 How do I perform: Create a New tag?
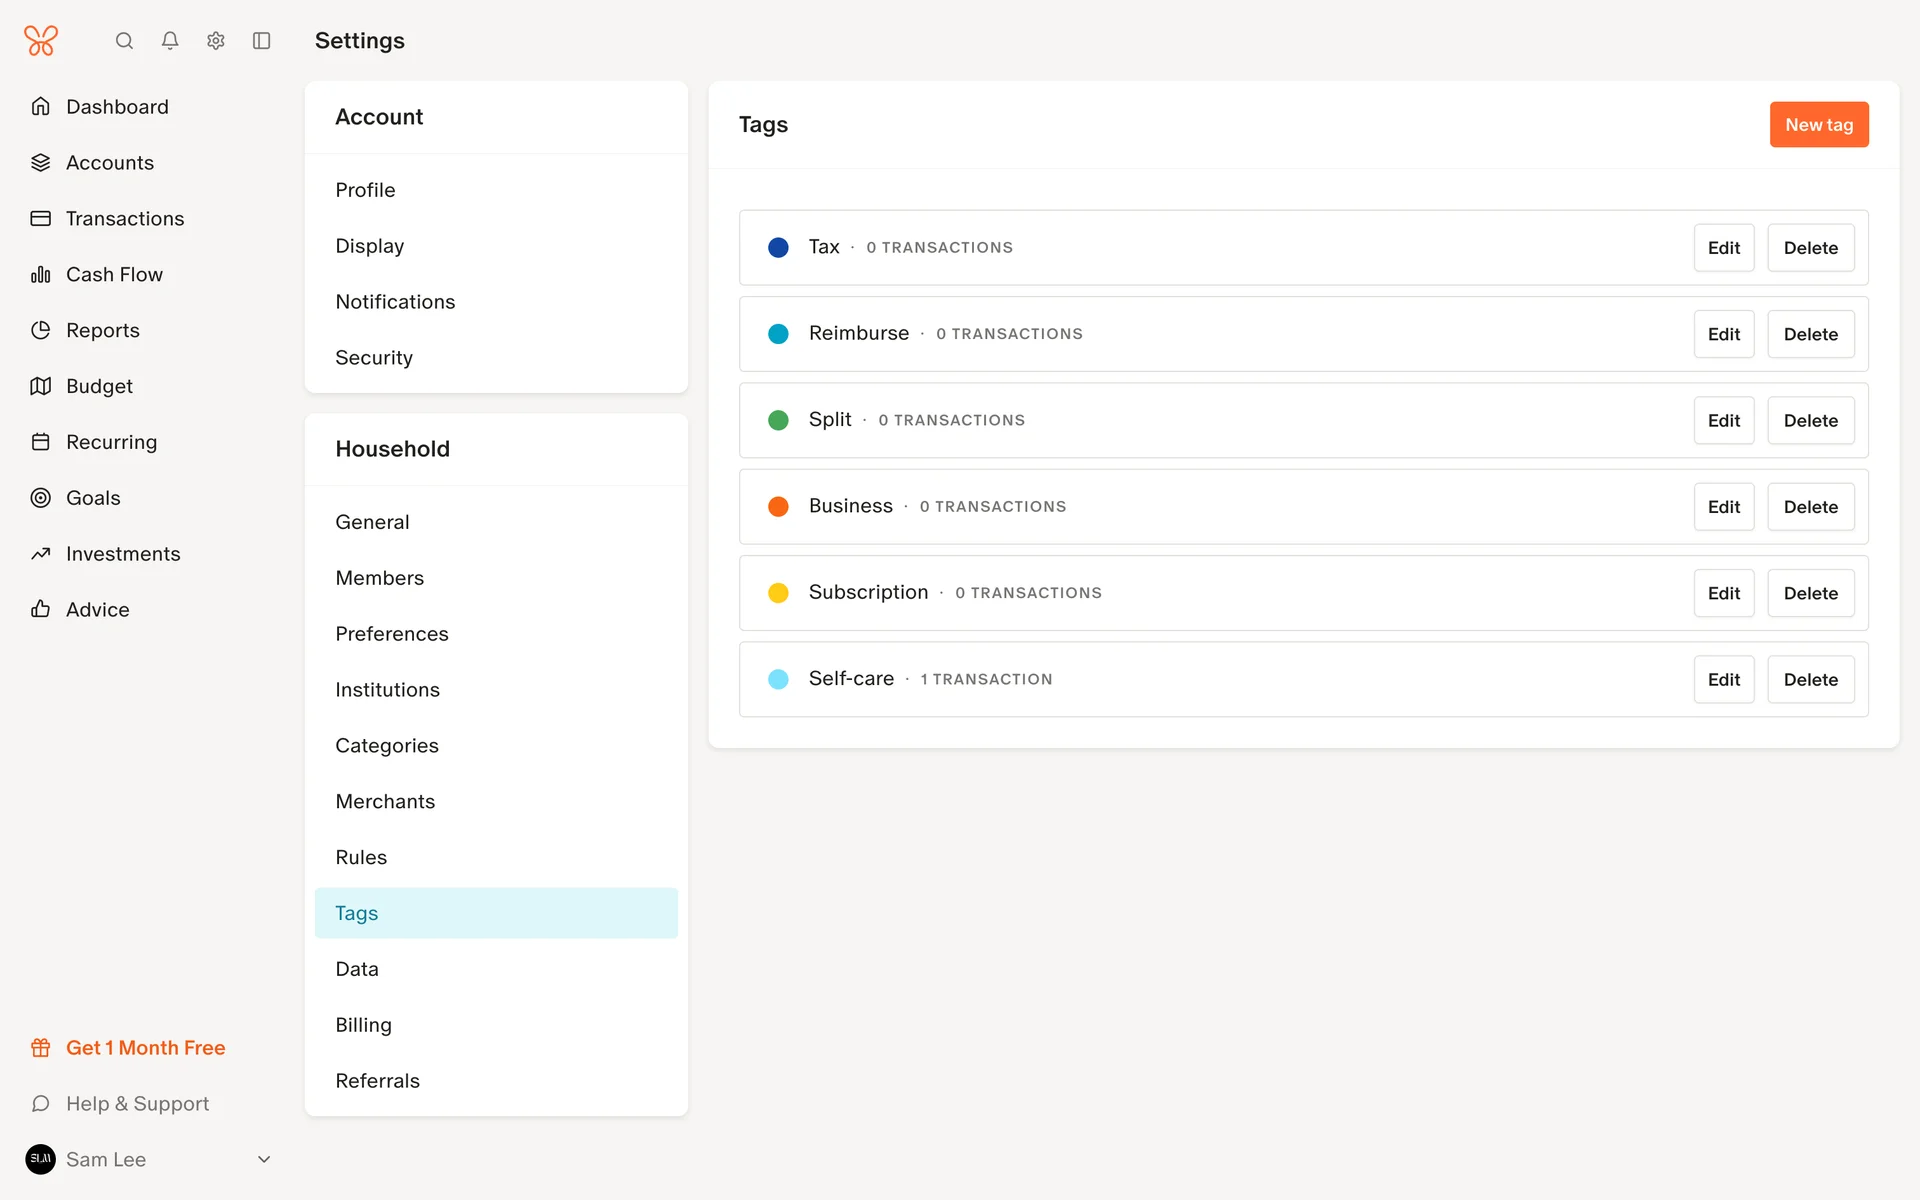1818,125
